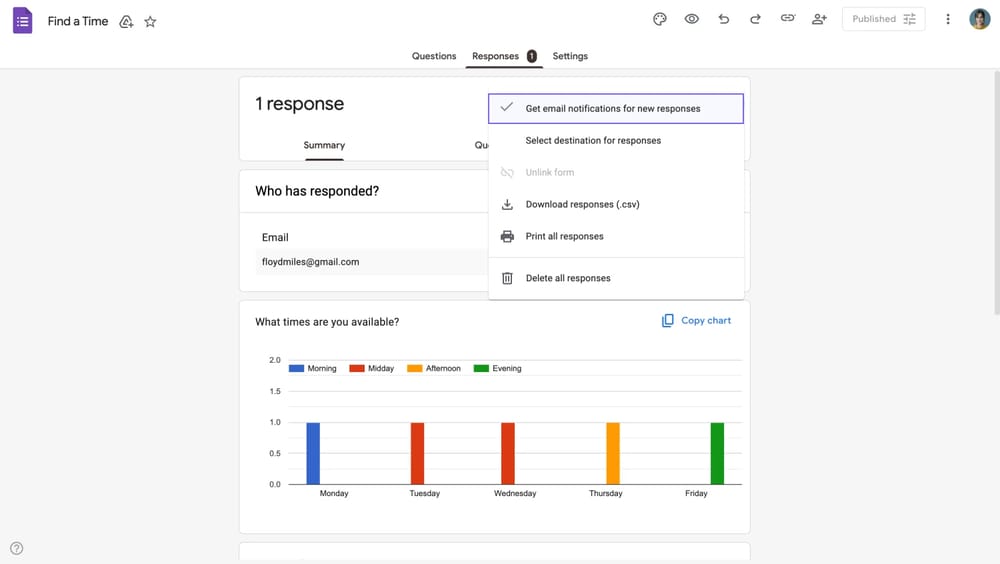Viewport: 1000px width, 564px height.
Task: Switch to the Questions tab
Action: pos(434,56)
